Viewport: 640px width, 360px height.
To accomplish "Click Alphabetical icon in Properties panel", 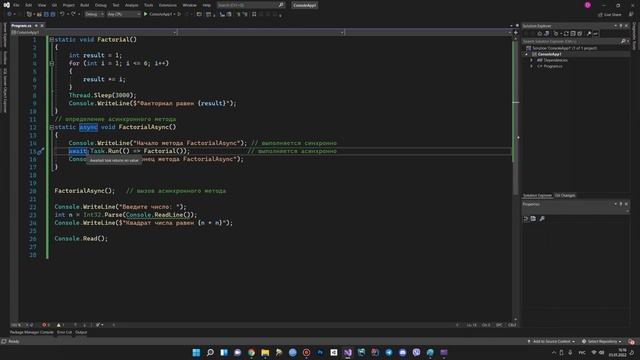I will click(533, 219).
